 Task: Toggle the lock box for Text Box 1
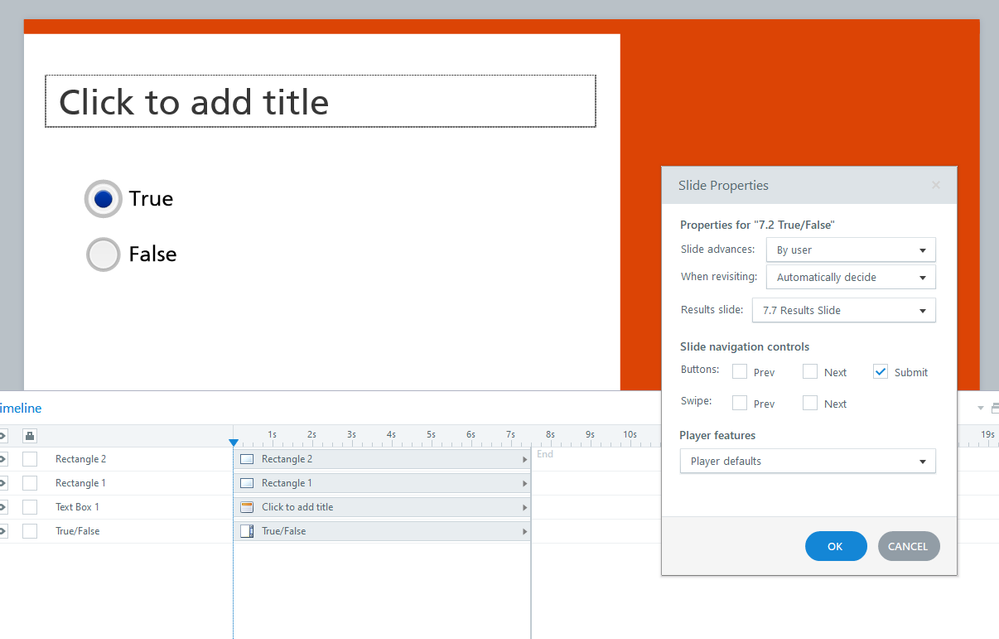[x=29, y=507]
